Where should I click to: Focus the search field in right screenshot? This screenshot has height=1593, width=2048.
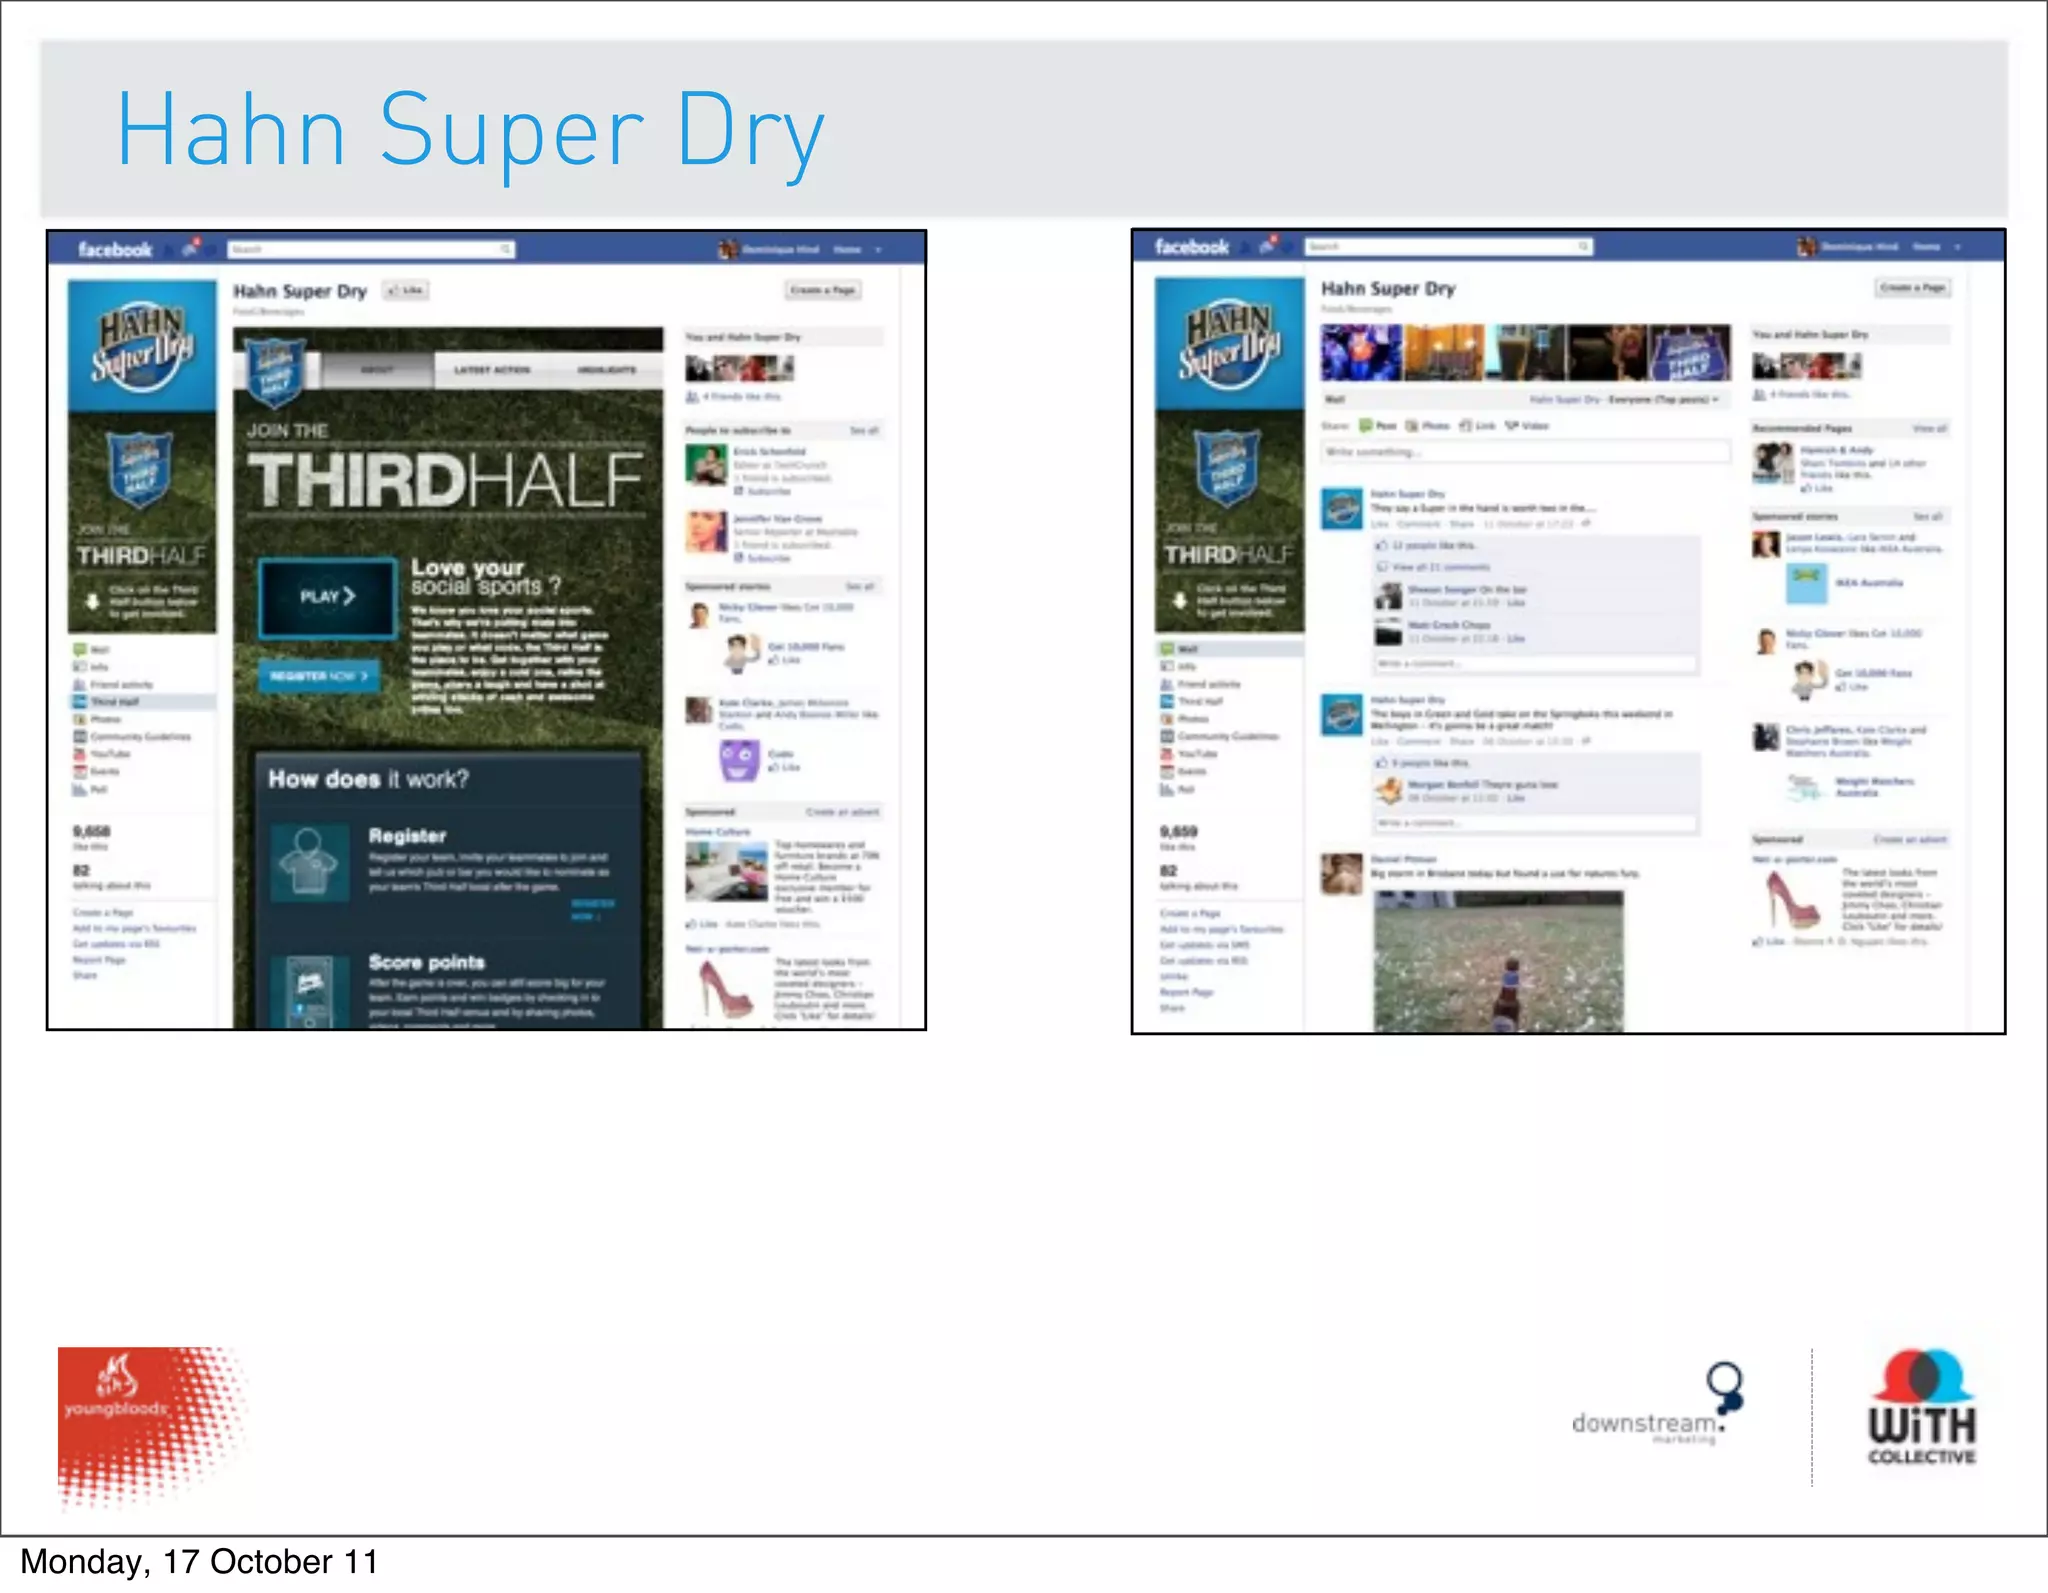click(x=1449, y=247)
